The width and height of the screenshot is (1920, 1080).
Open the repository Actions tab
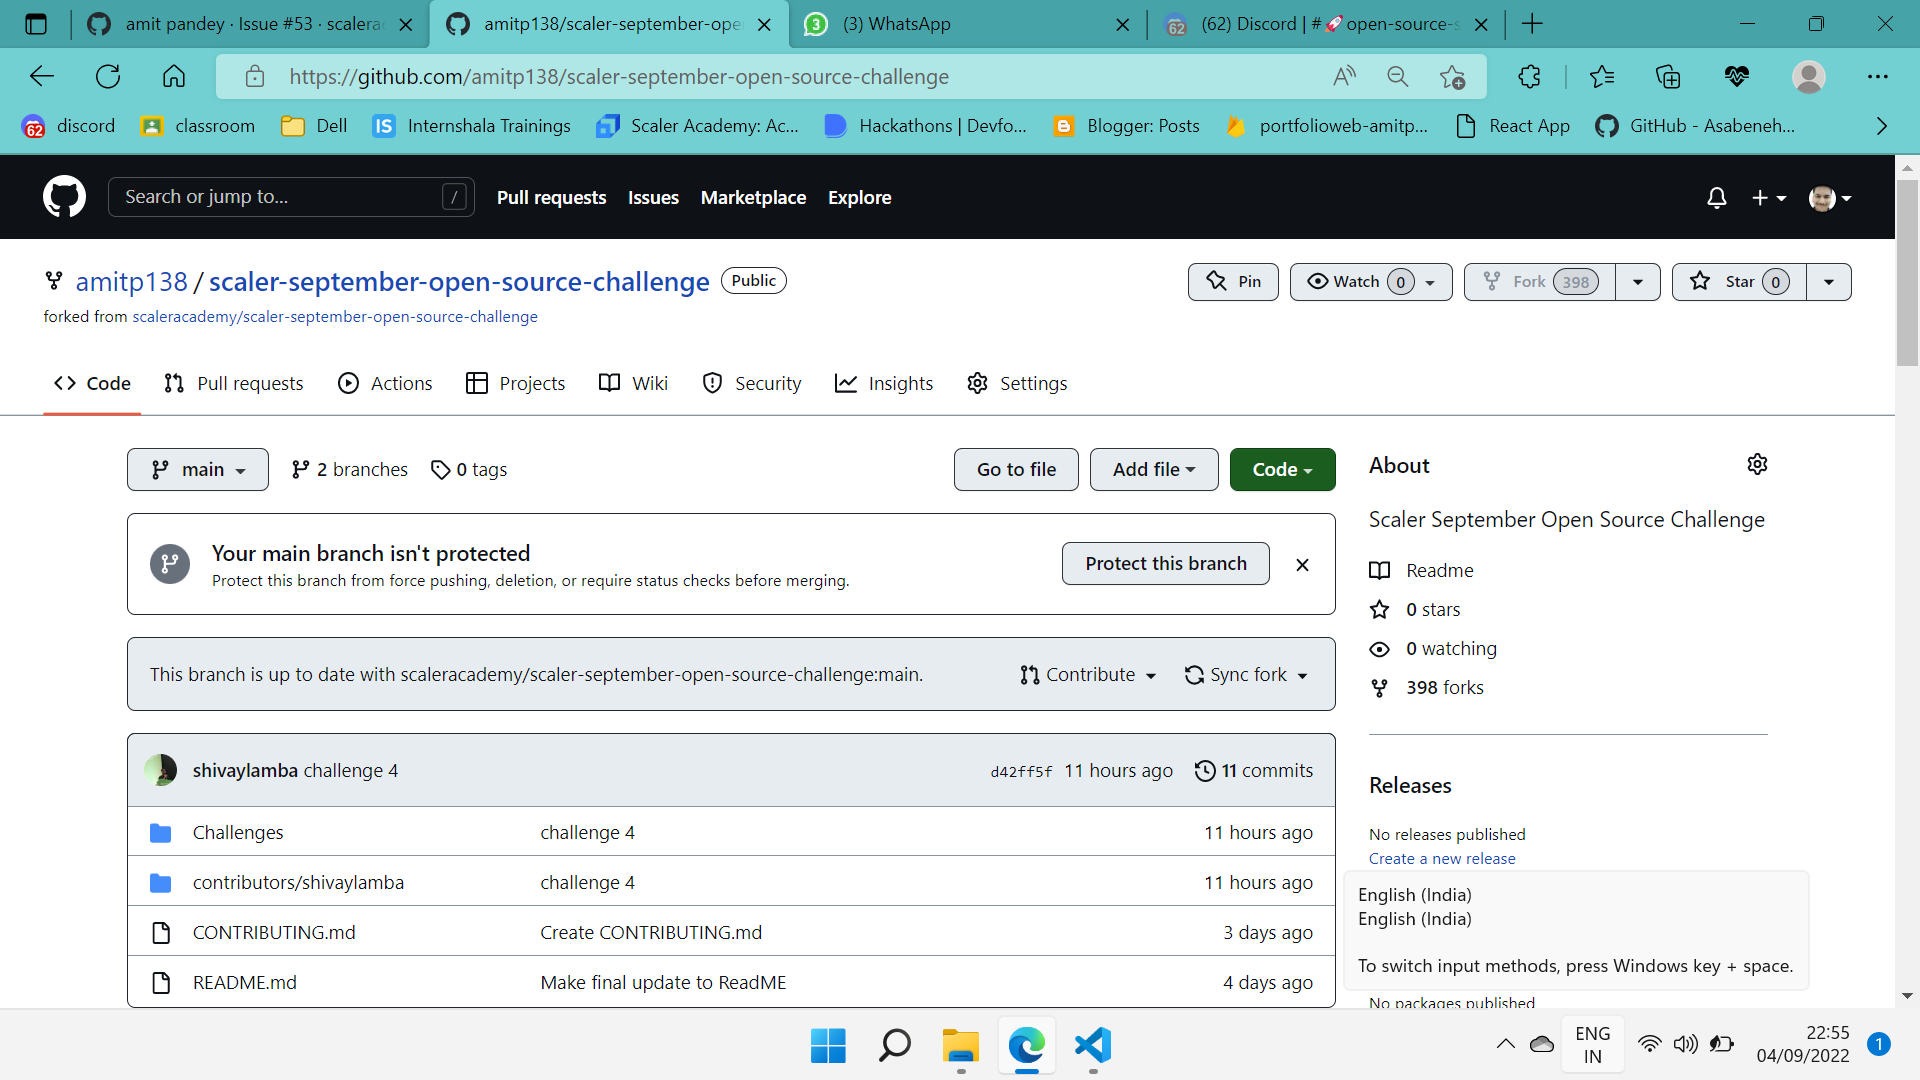tap(384, 383)
